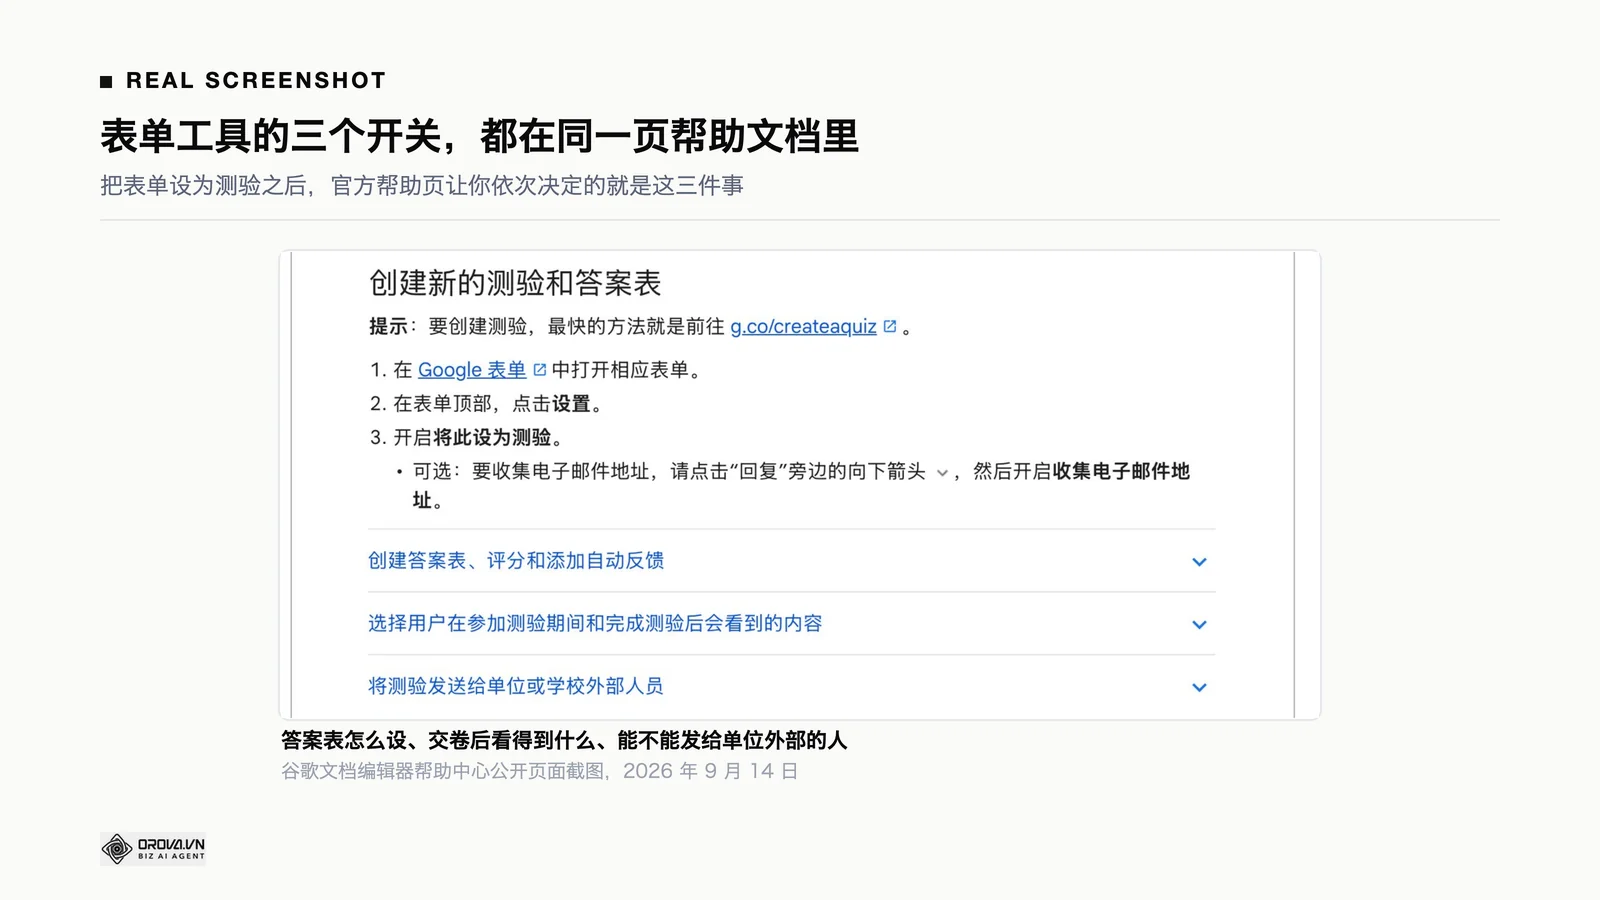The image size is (1600, 900).
Task: Click the down-arrow icon after 向下箭头
Action: click(x=942, y=473)
